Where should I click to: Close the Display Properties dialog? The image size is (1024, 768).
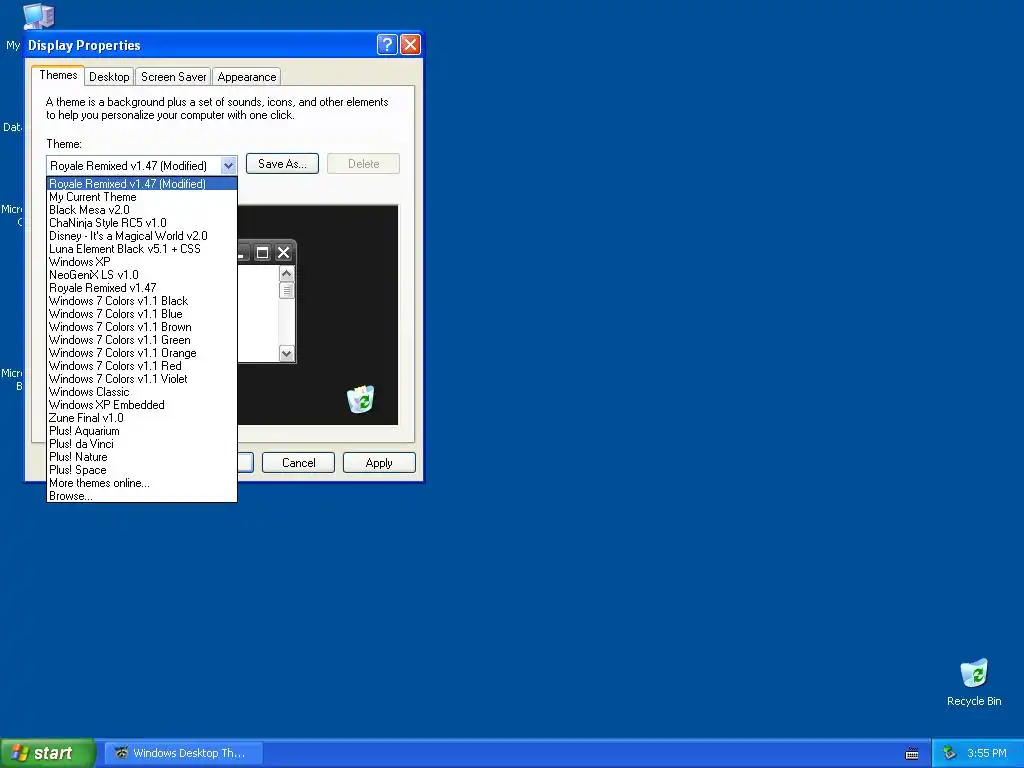click(x=410, y=44)
